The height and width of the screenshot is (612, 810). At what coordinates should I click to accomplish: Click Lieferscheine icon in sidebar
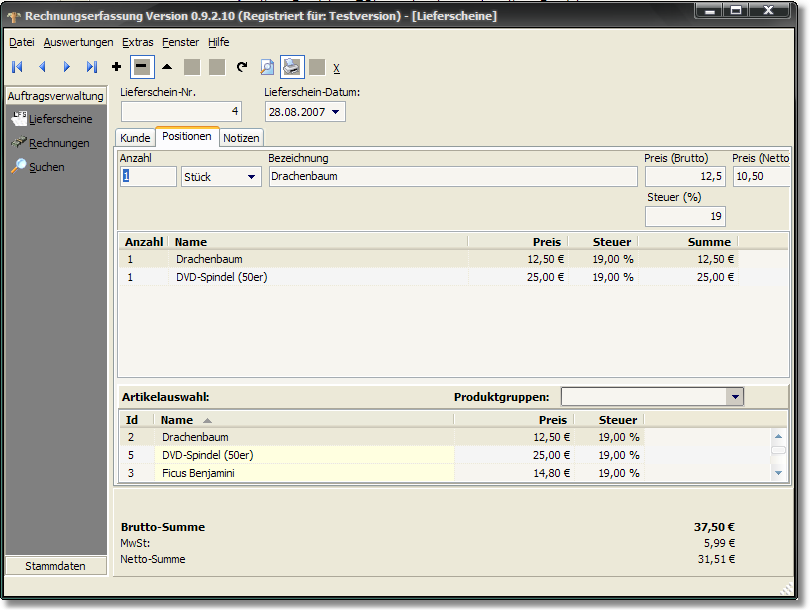pyautogui.click(x=19, y=118)
